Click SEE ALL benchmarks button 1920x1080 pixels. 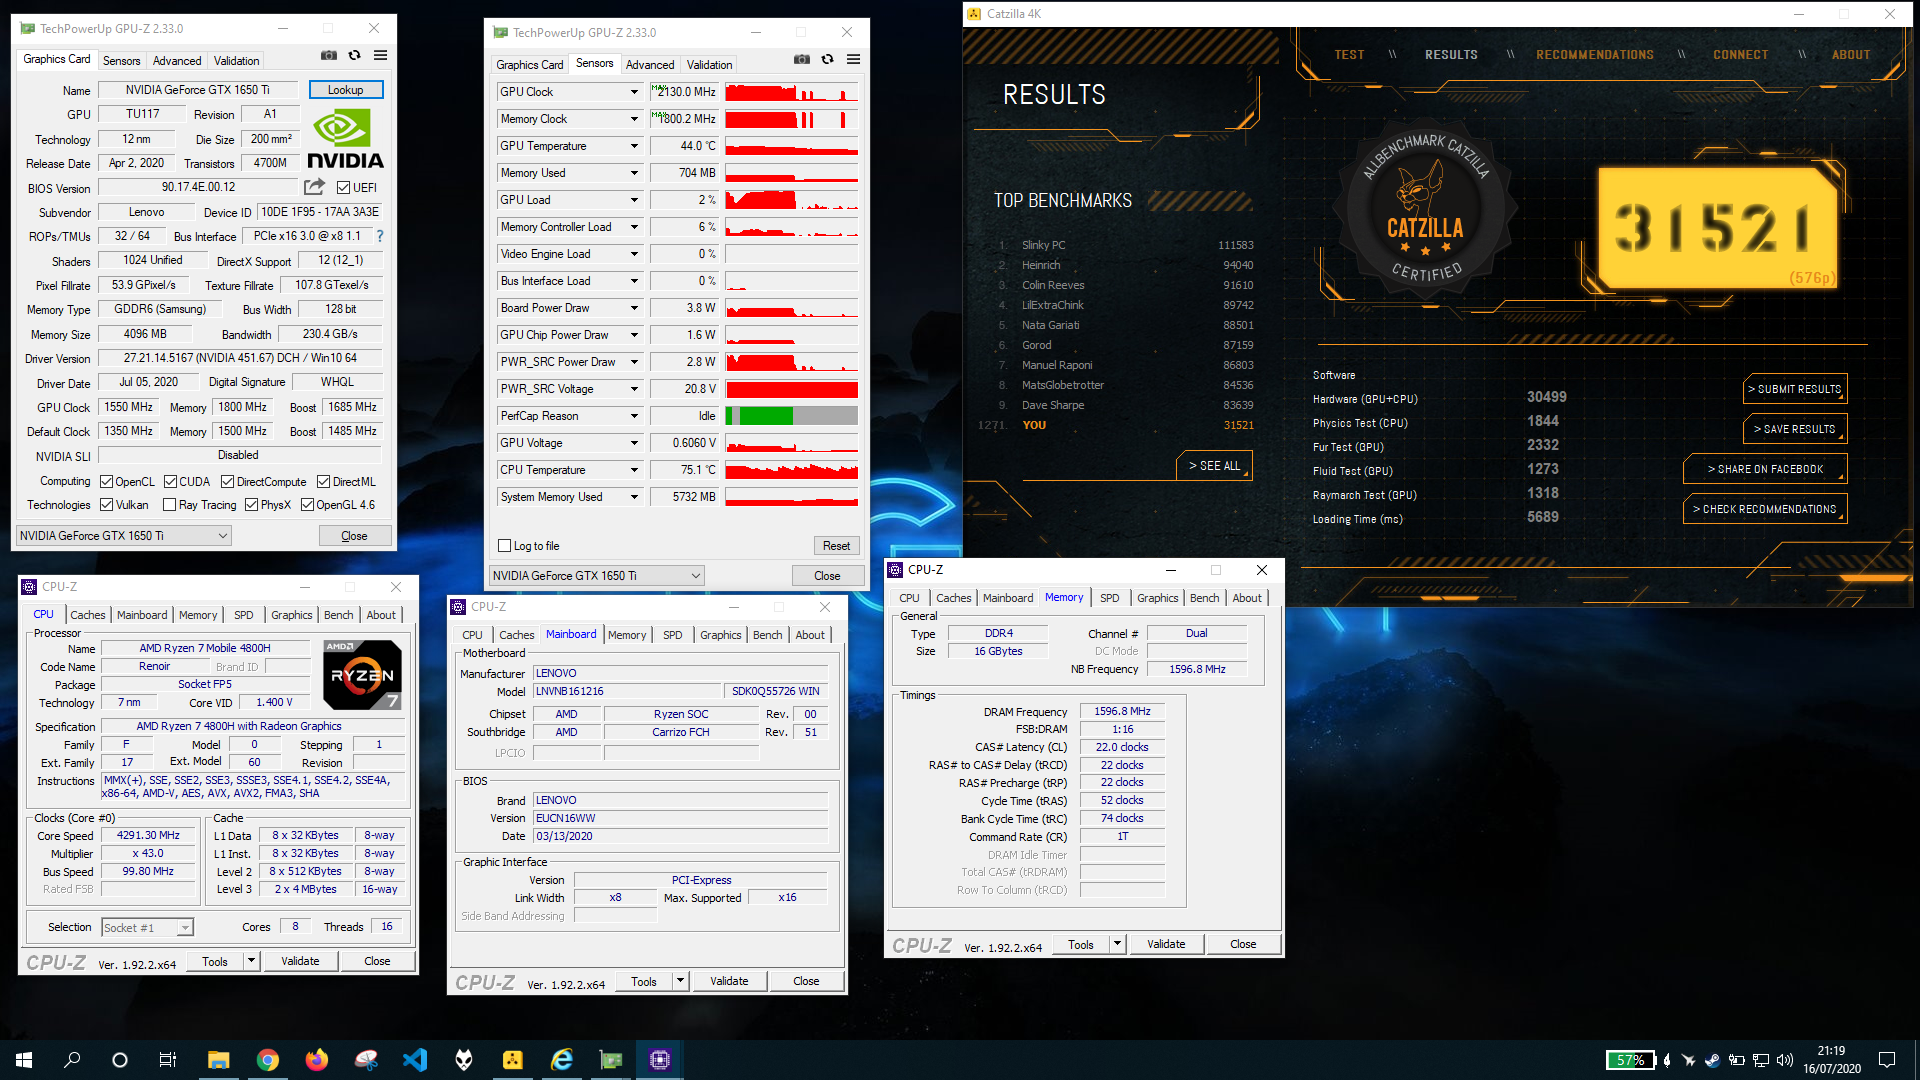[1214, 466]
